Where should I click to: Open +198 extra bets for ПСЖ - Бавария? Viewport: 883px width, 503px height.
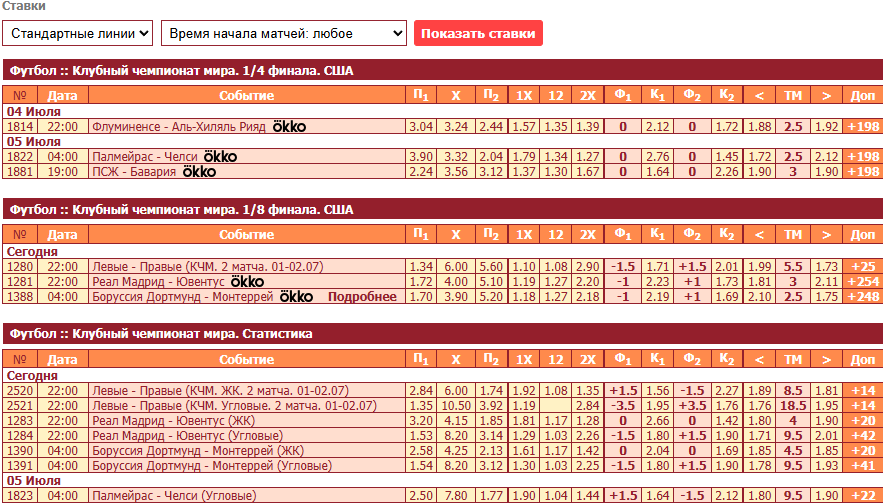pyautogui.click(x=863, y=171)
